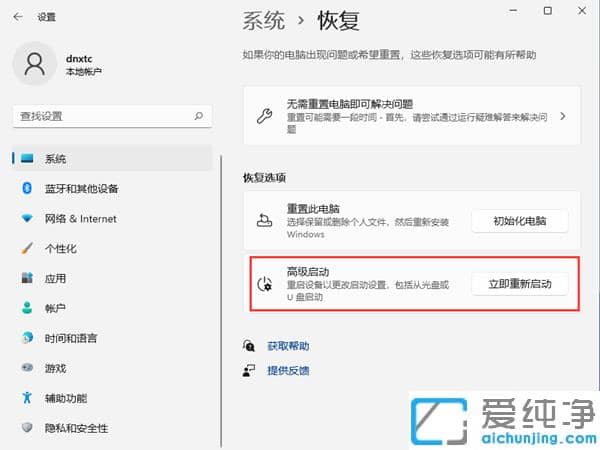
Task: Click the sidebar vertical scrollbar
Action: (221, 300)
